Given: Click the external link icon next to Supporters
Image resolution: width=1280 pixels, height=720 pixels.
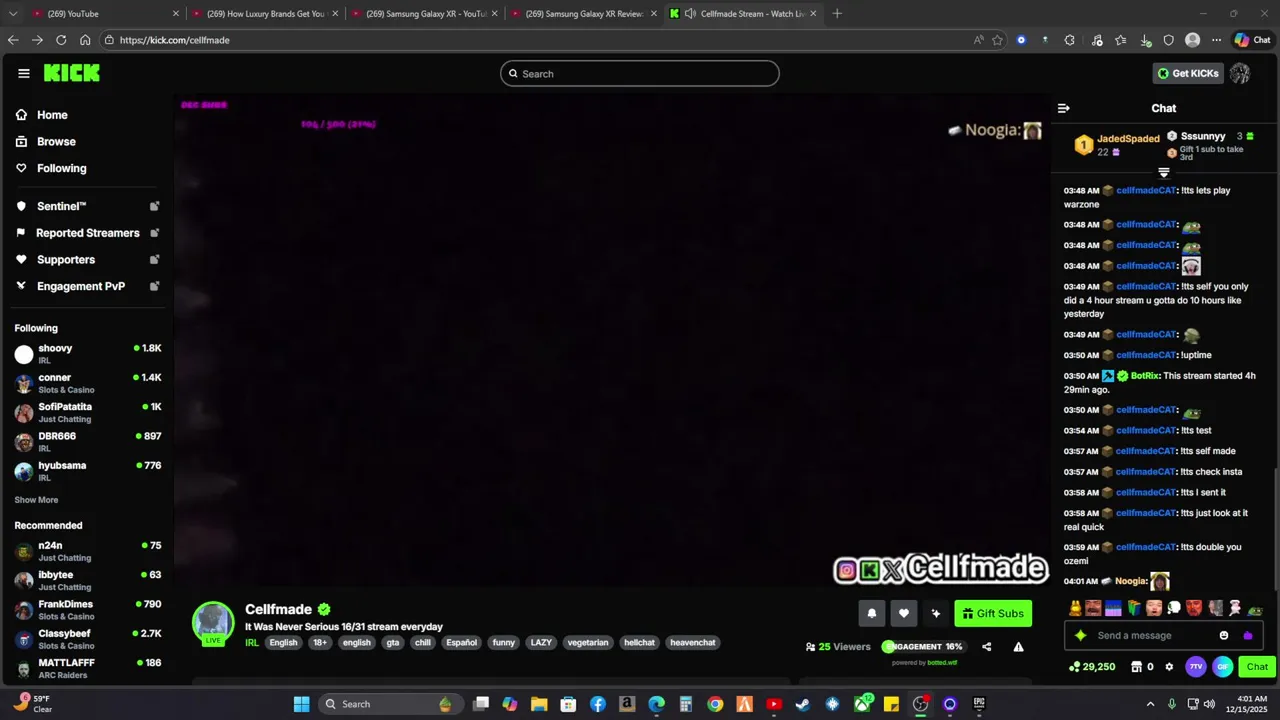Looking at the screenshot, I should coord(155,259).
